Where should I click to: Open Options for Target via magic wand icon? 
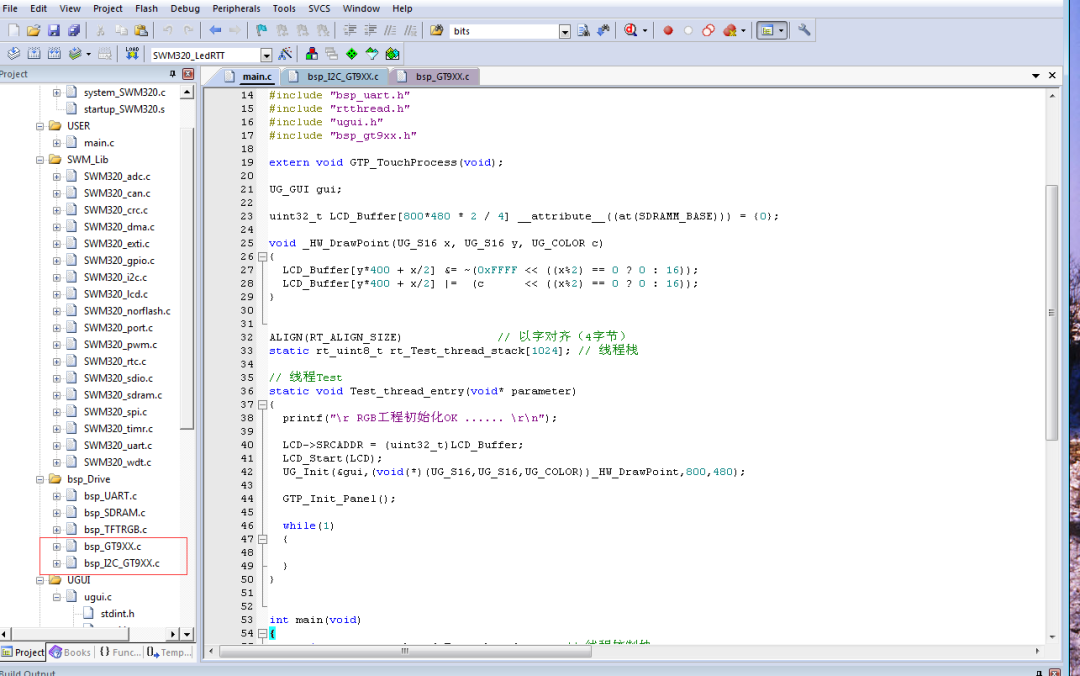(x=284, y=54)
